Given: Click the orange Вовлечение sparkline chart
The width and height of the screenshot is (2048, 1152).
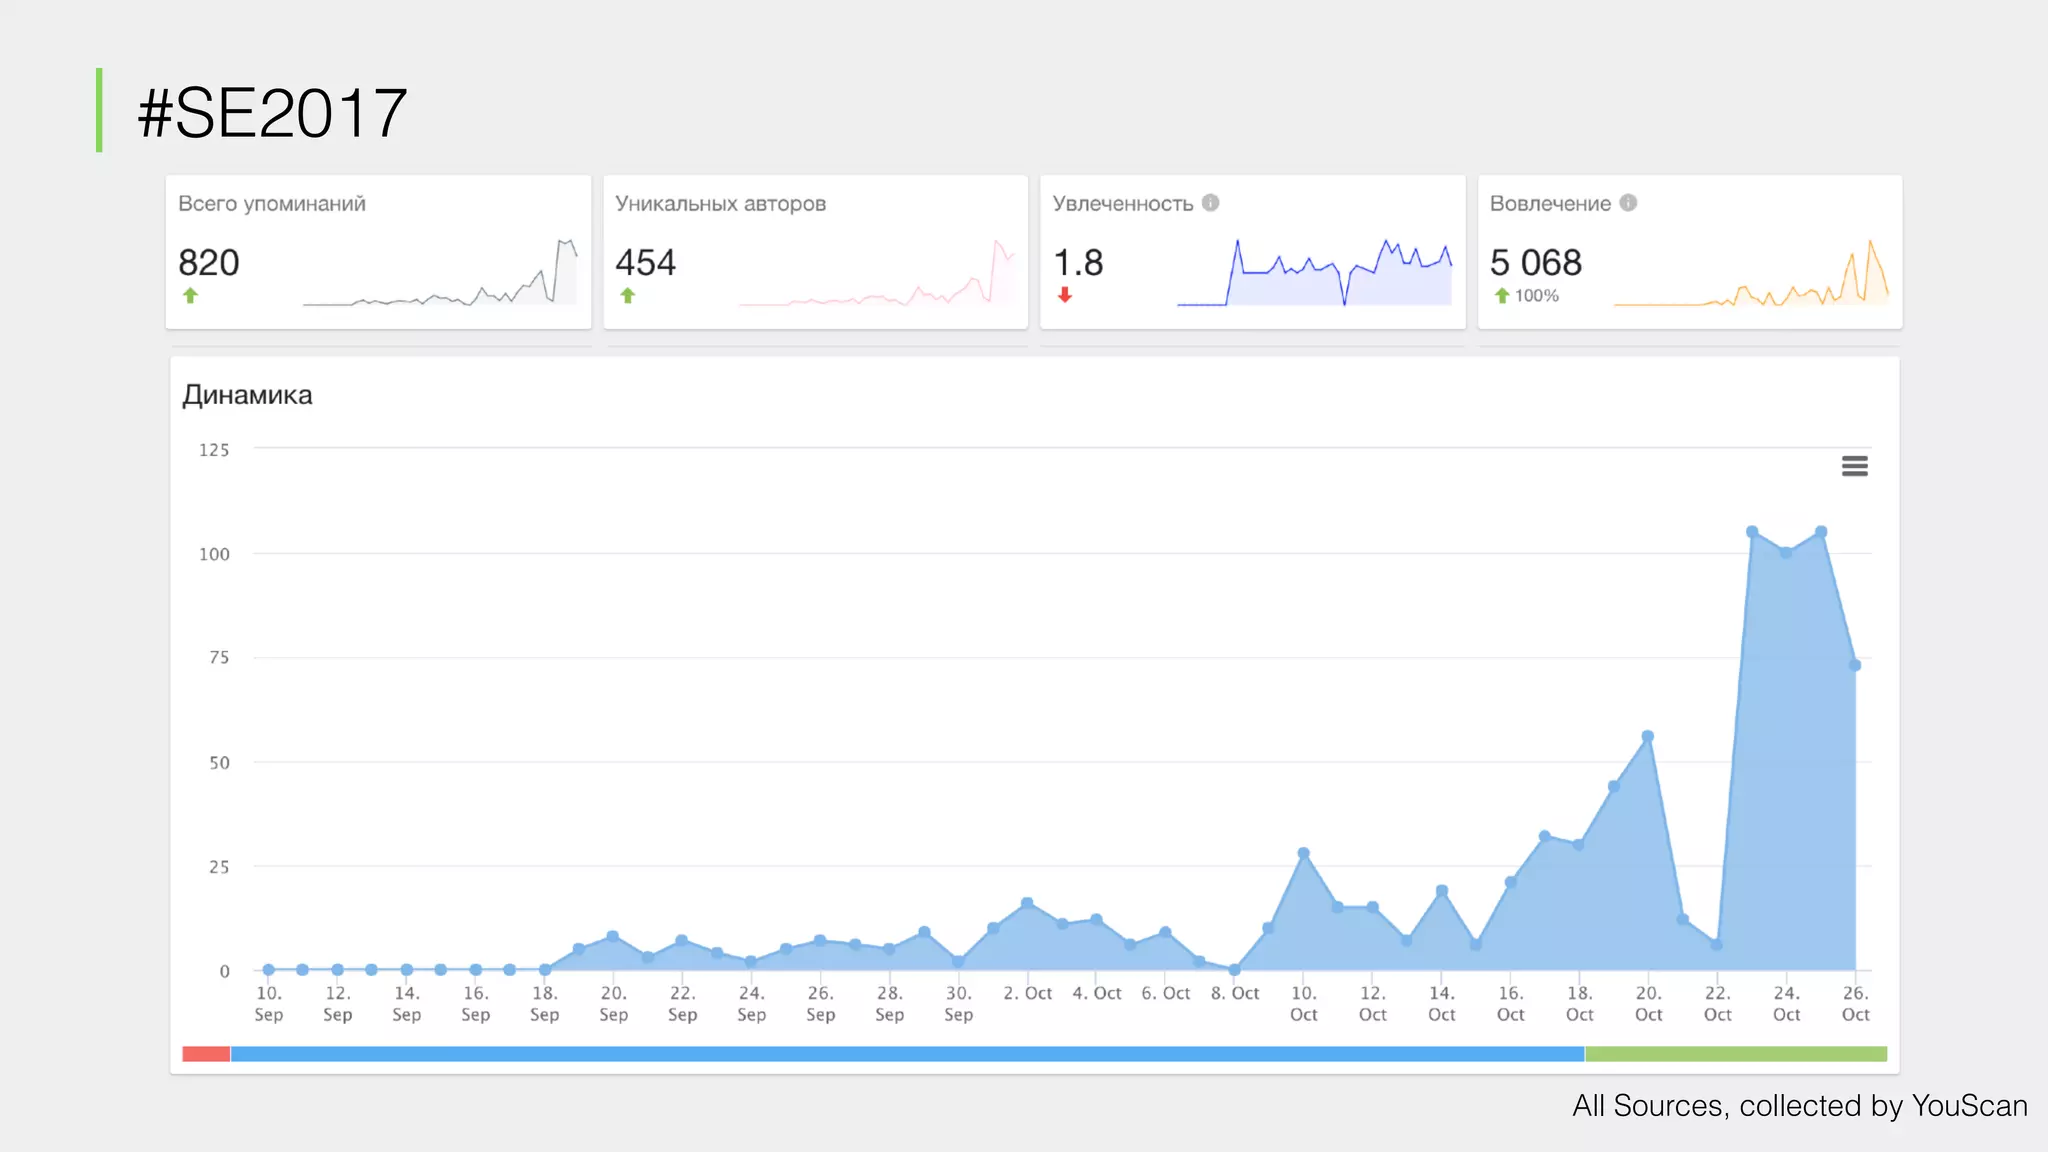Looking at the screenshot, I should click(x=1750, y=280).
